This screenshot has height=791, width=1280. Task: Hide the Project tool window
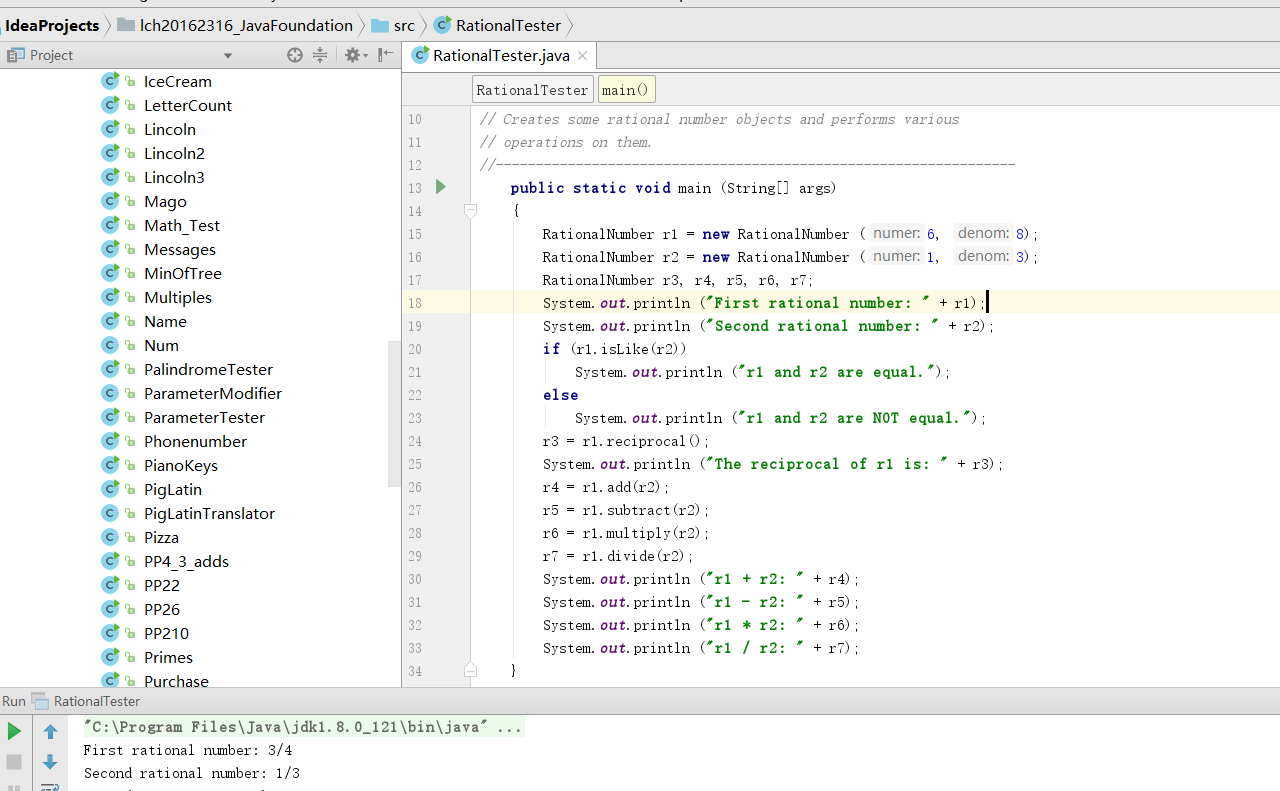[386, 55]
